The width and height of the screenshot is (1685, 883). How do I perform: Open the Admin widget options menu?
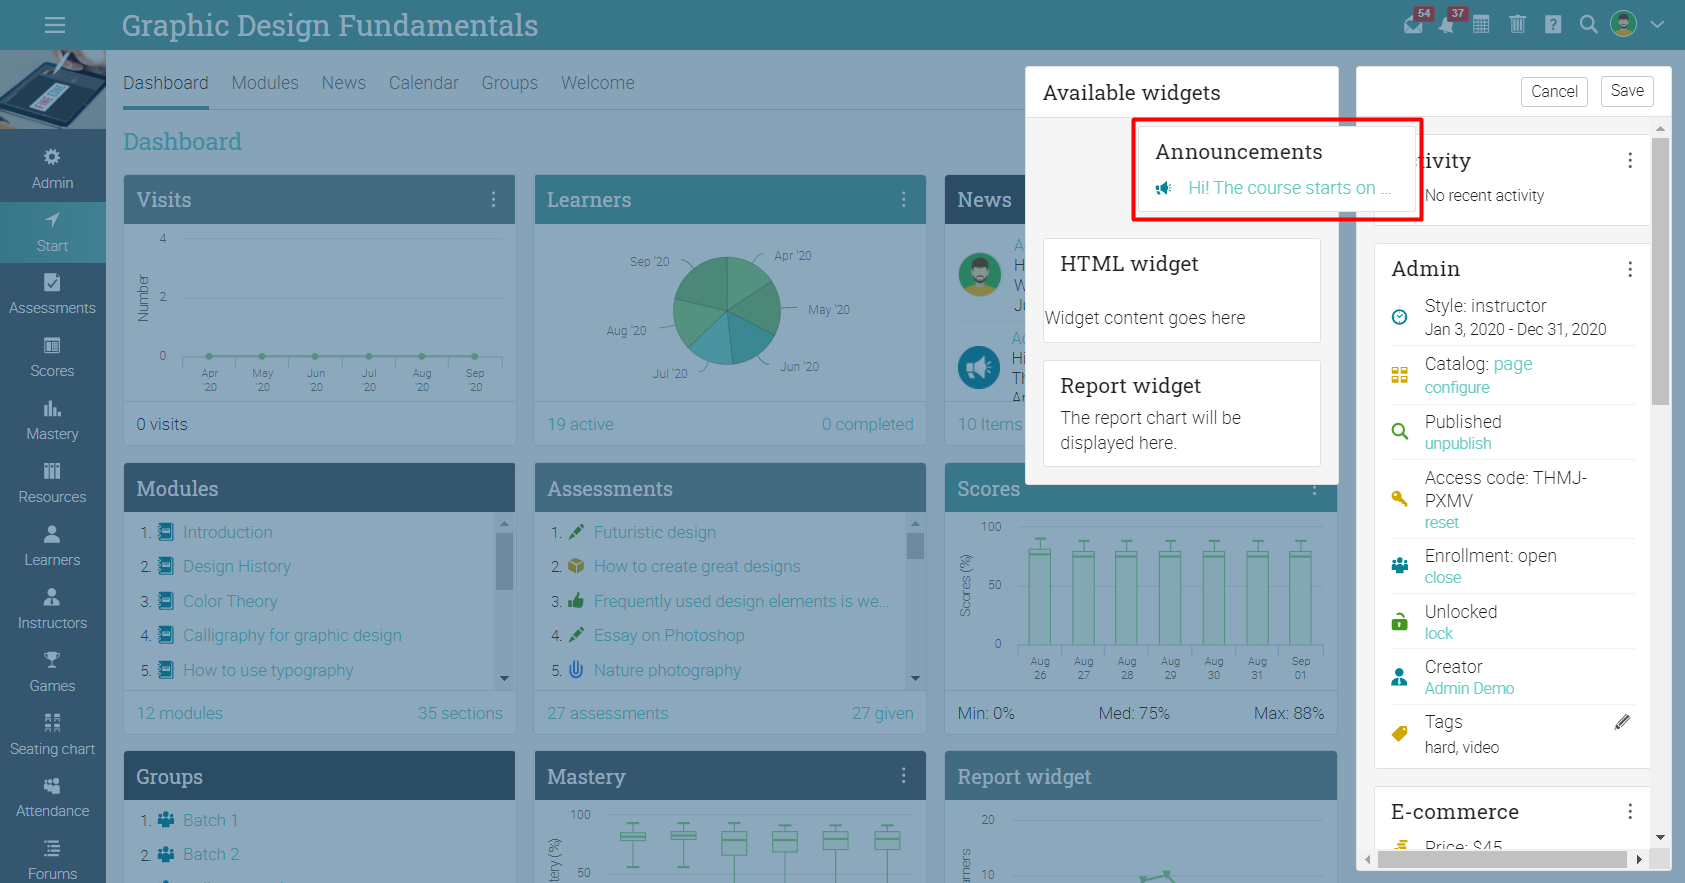tap(1630, 269)
